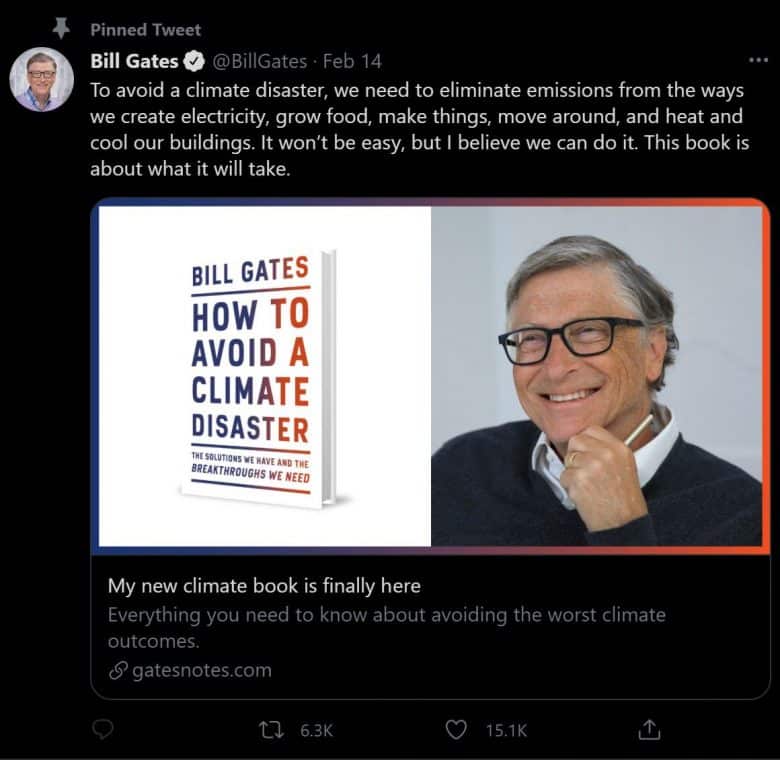Like the tweet with the heart icon

coord(456,730)
